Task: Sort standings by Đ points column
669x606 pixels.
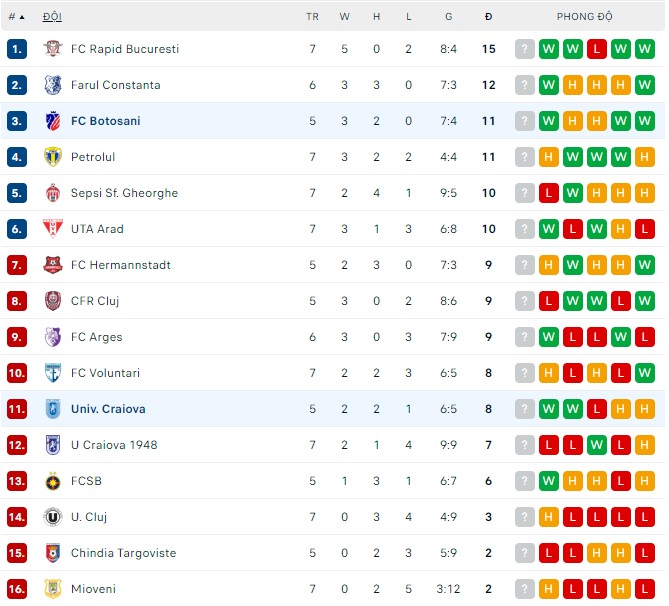Action: click(488, 17)
